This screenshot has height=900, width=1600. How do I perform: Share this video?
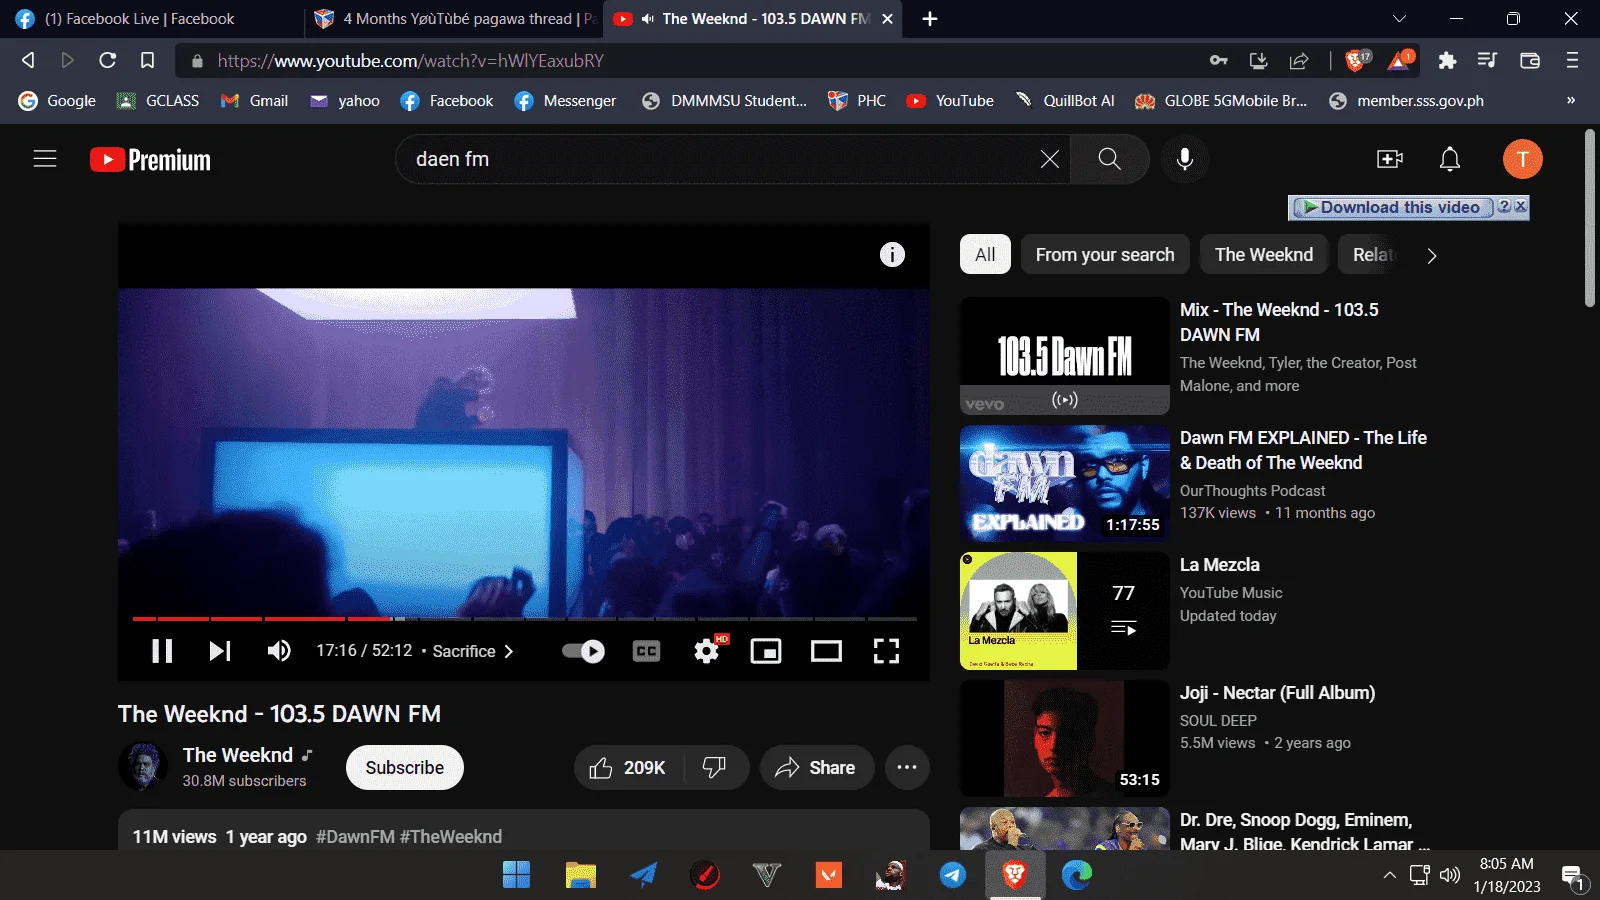coord(816,767)
